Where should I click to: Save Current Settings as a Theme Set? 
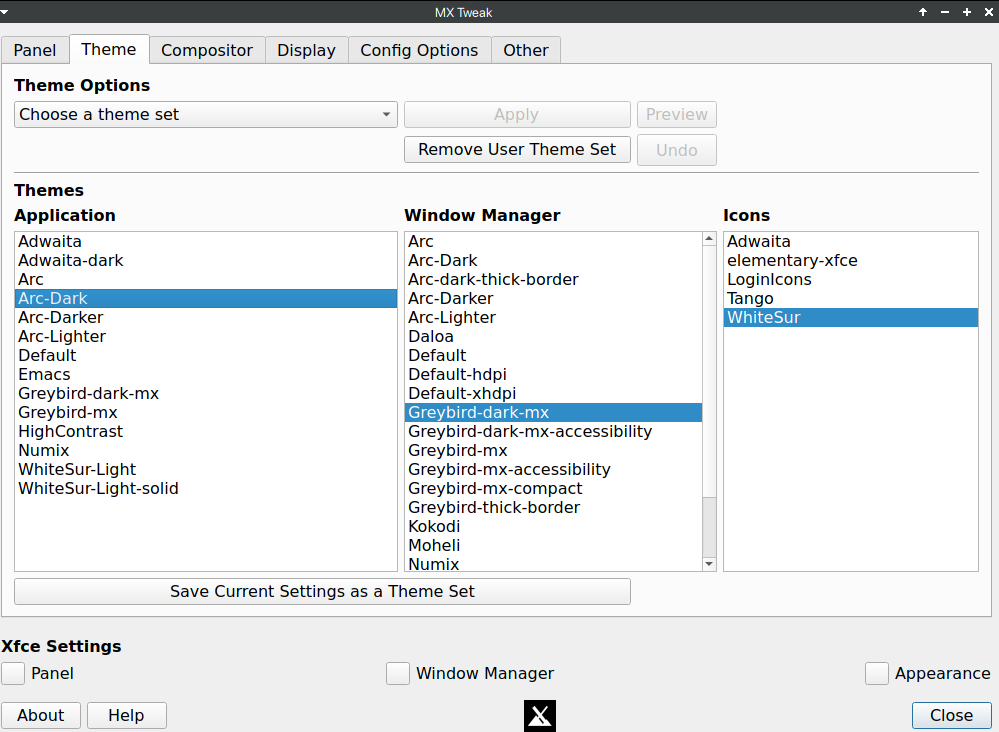[322, 591]
